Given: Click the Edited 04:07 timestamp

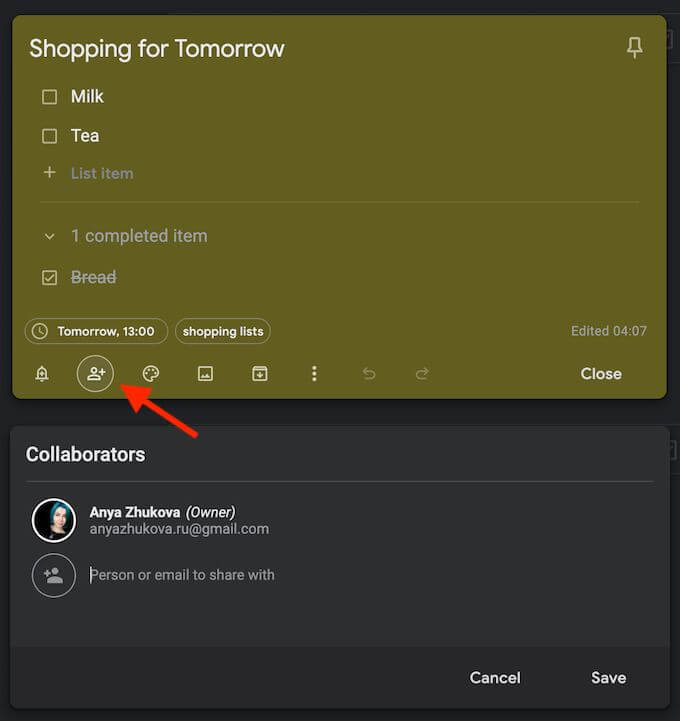Looking at the screenshot, I should click(x=609, y=331).
